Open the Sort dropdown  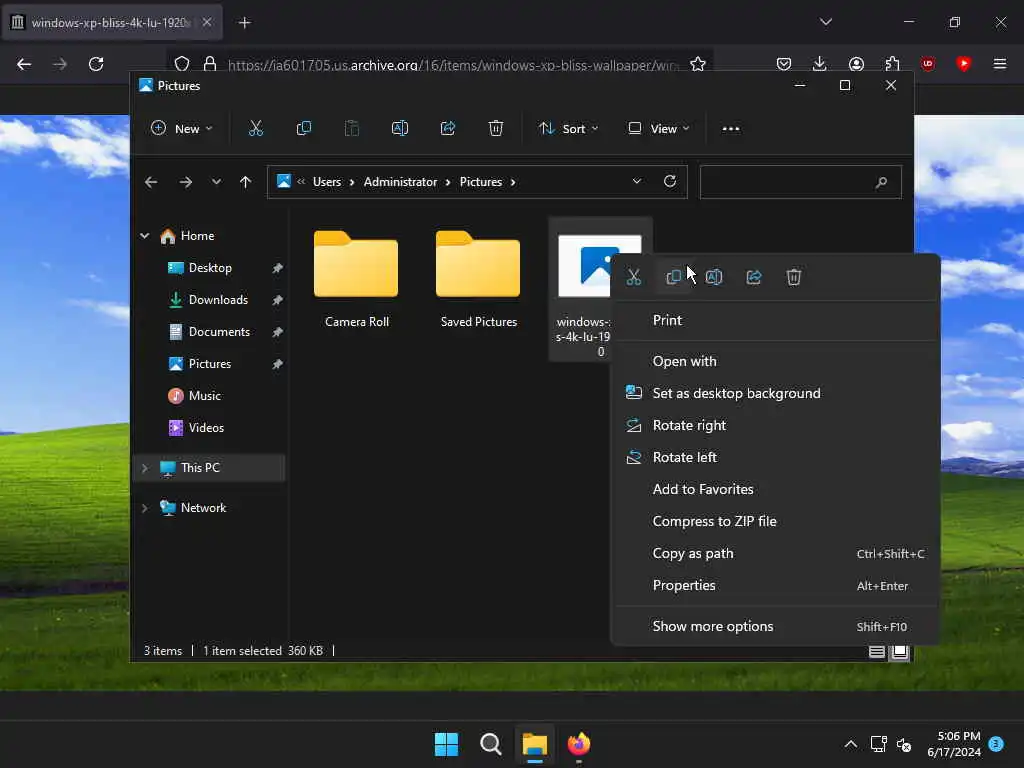click(x=568, y=129)
